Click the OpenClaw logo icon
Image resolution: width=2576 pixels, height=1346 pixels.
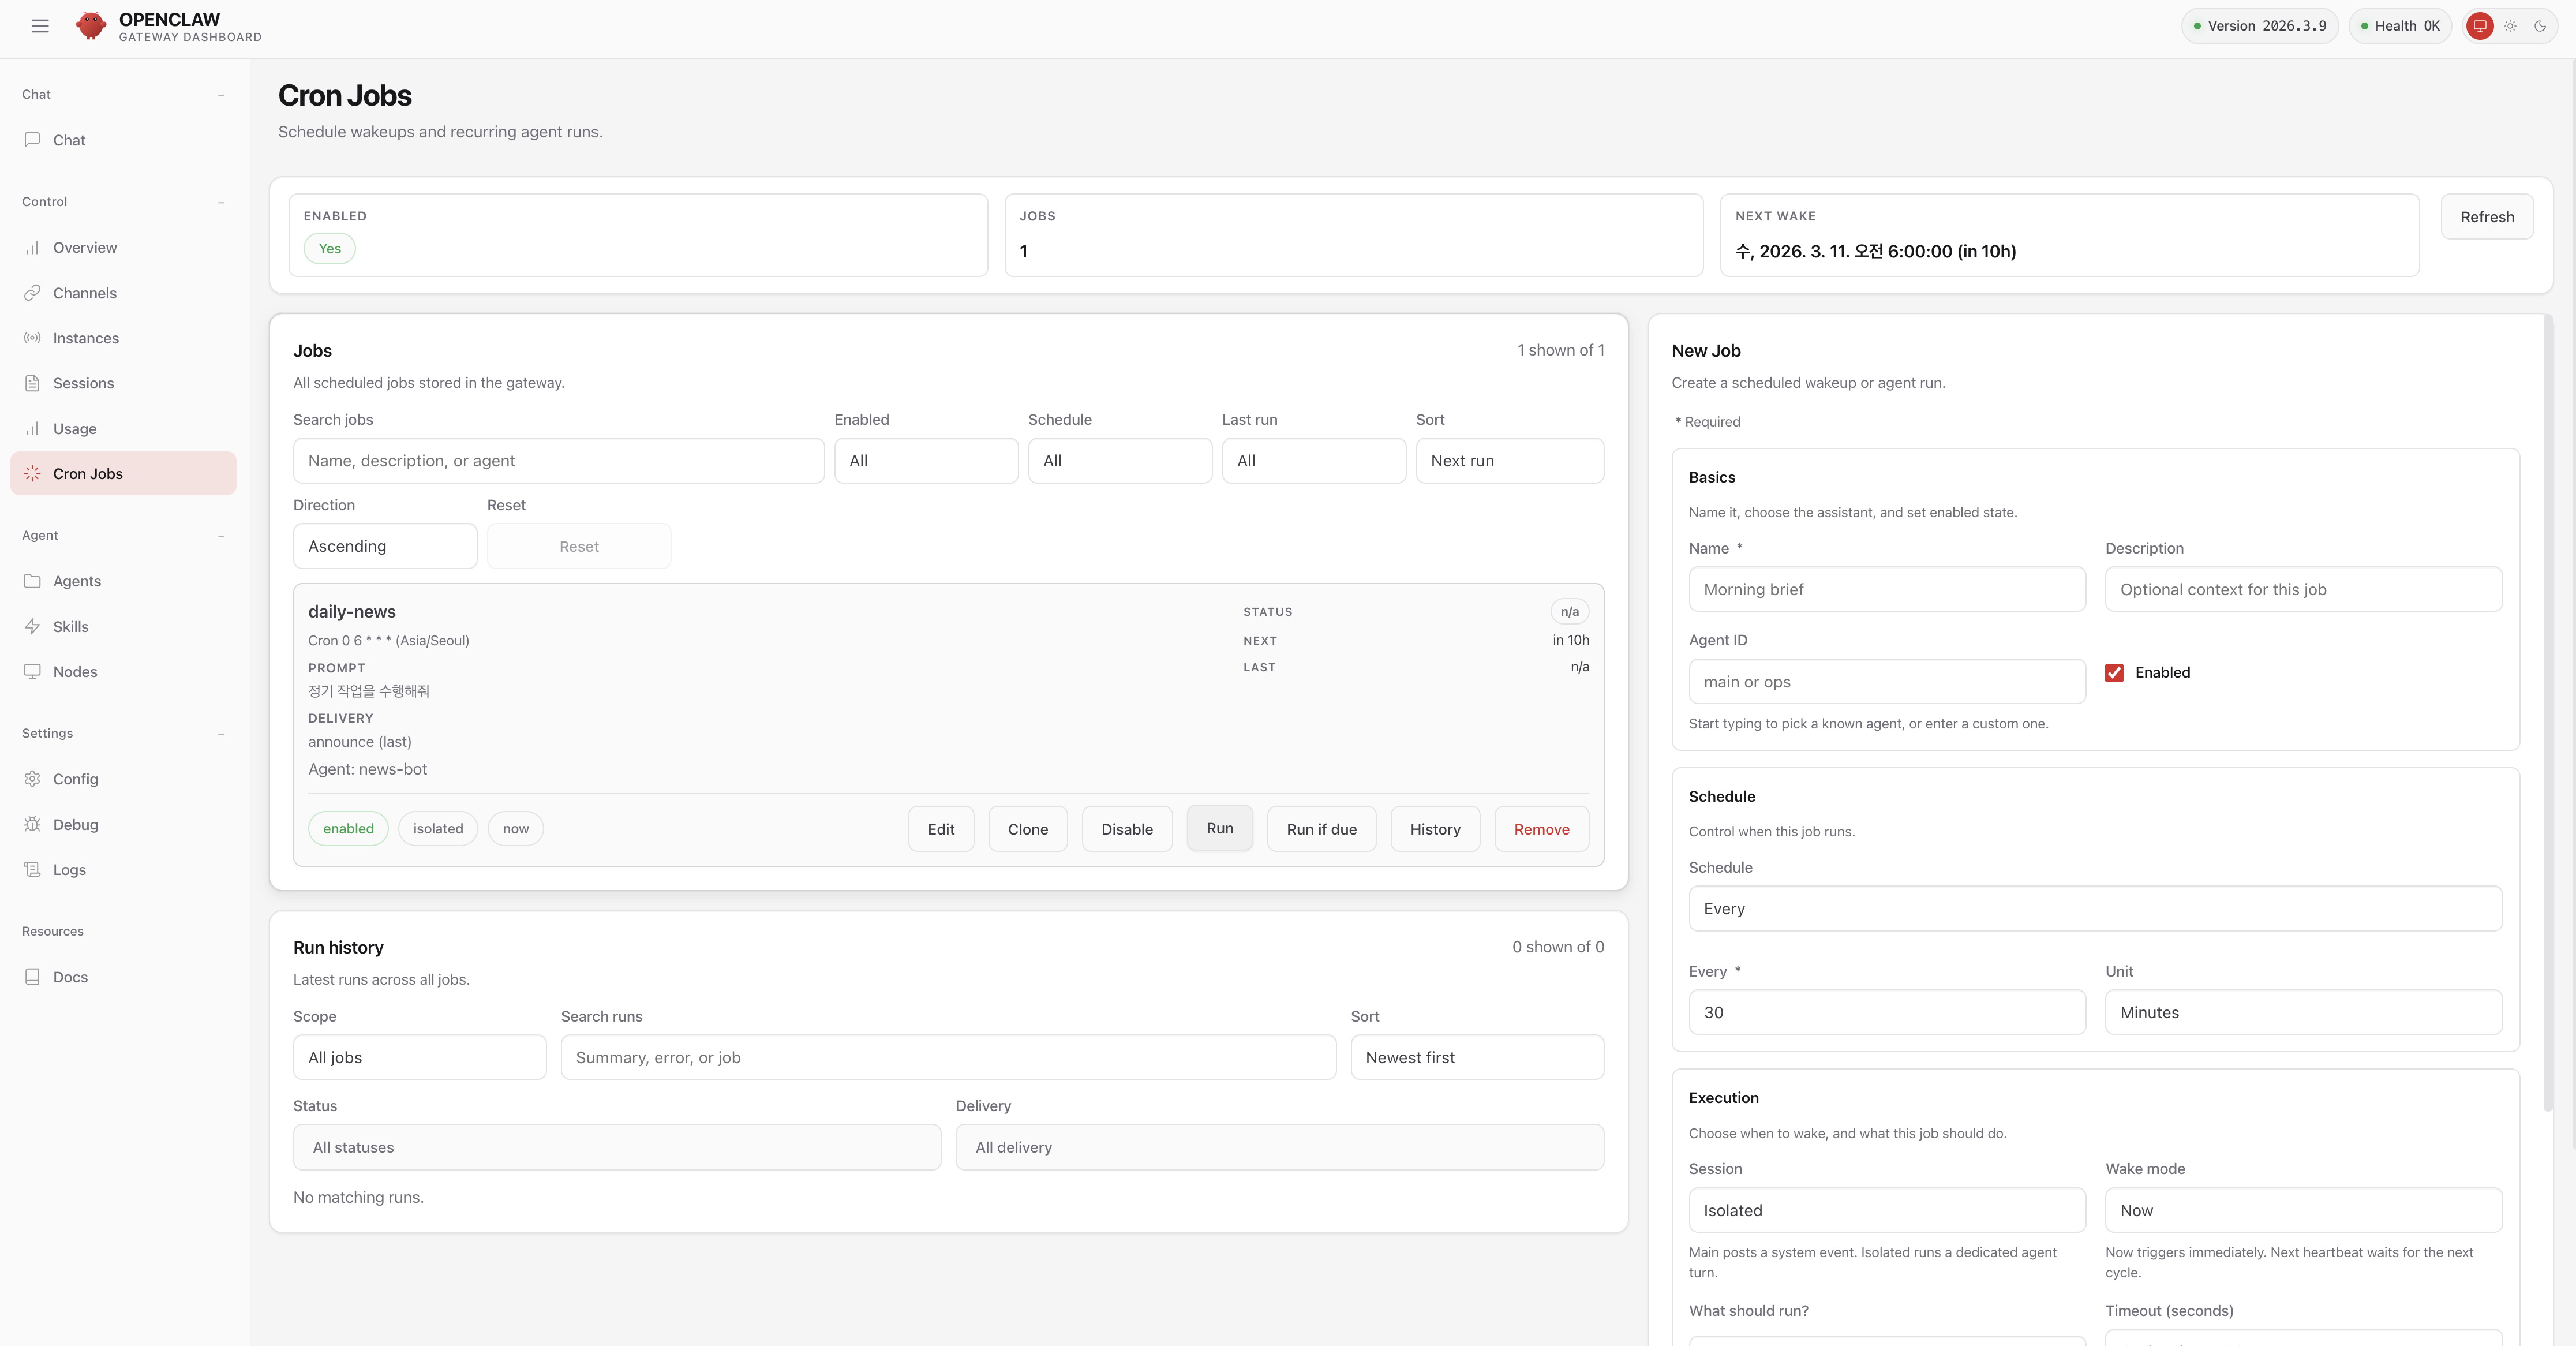point(91,26)
